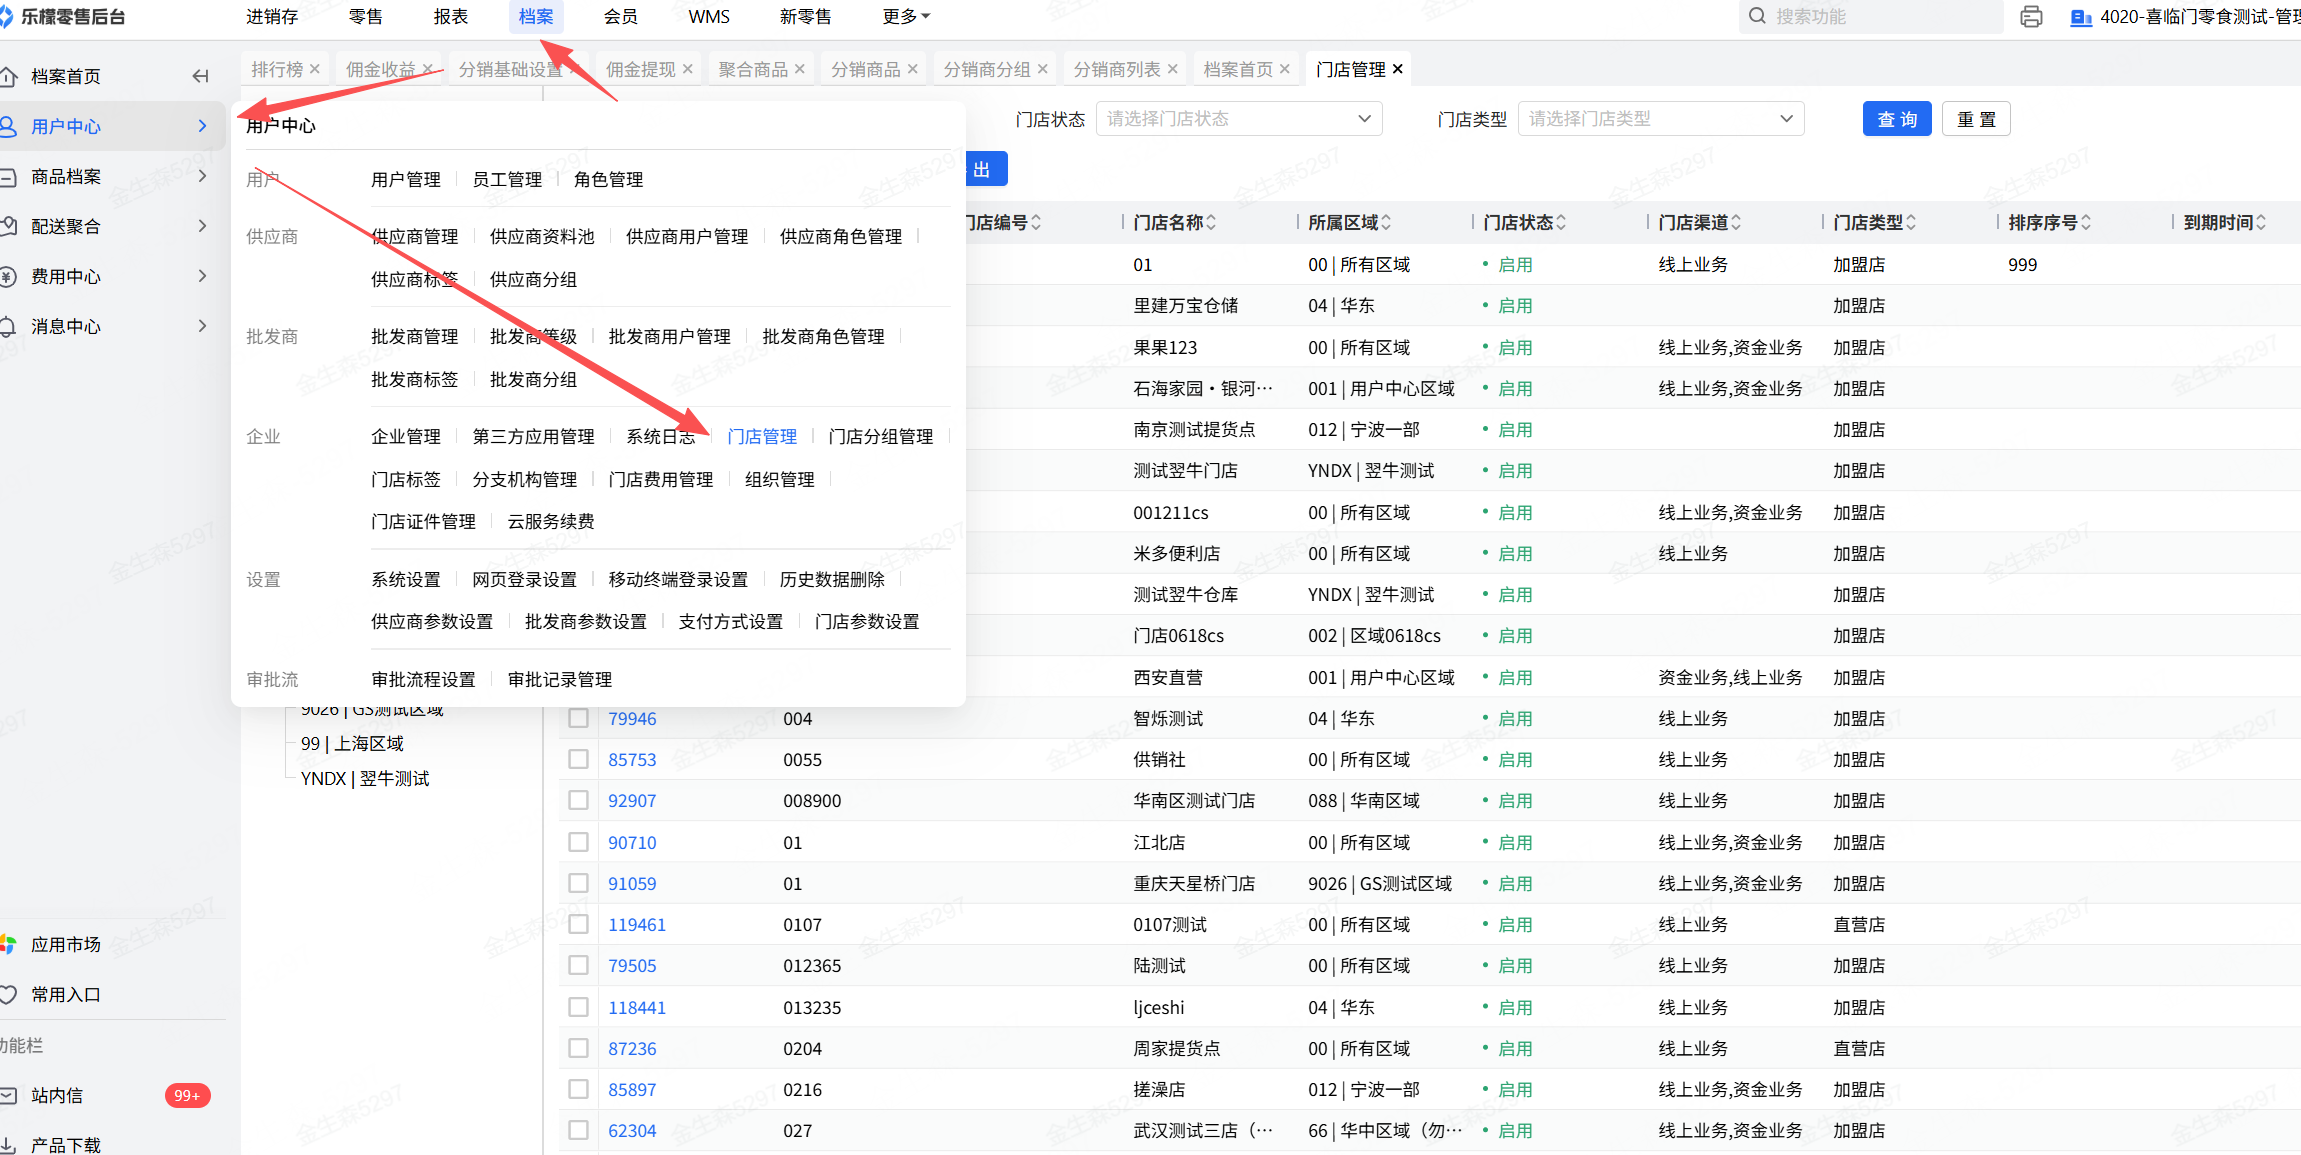Click the blue 查询 button
This screenshot has width=2301, height=1155.
coord(1896,119)
